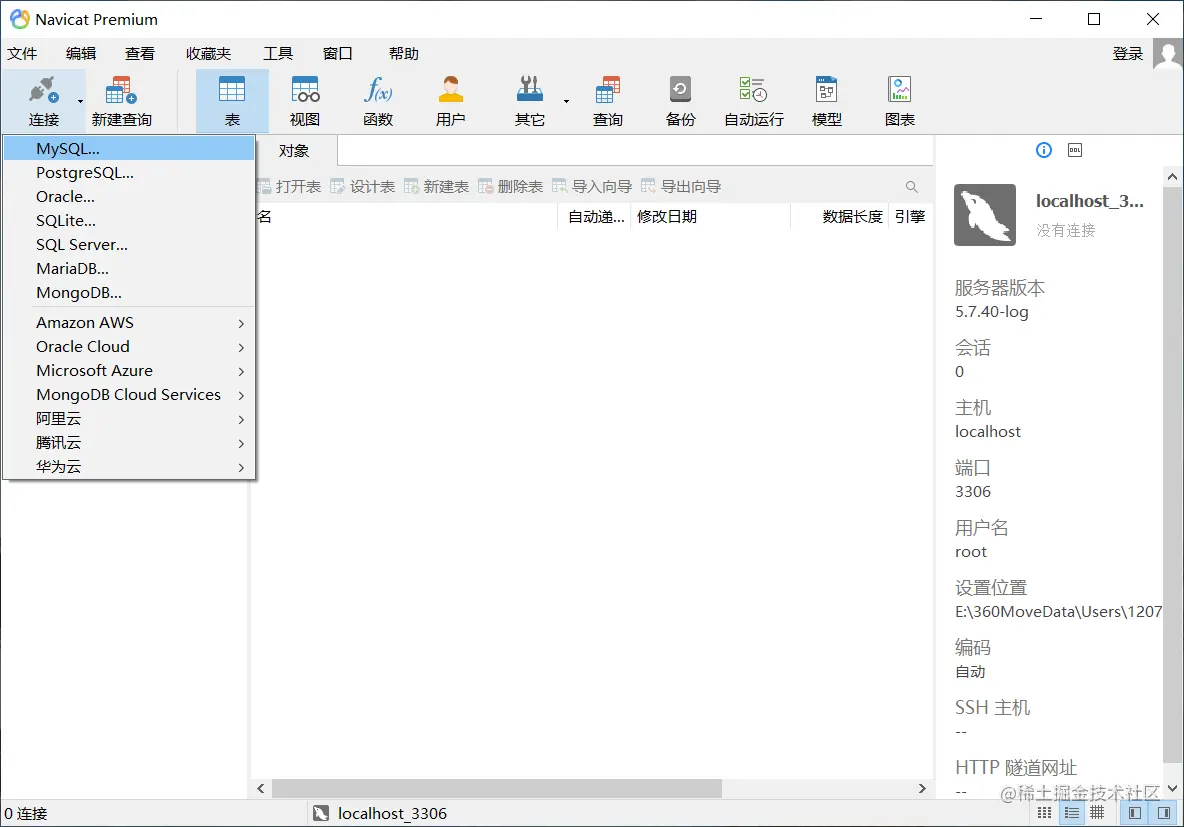
Task: Choose MariaDB... from connection menu
Action: click(129, 269)
